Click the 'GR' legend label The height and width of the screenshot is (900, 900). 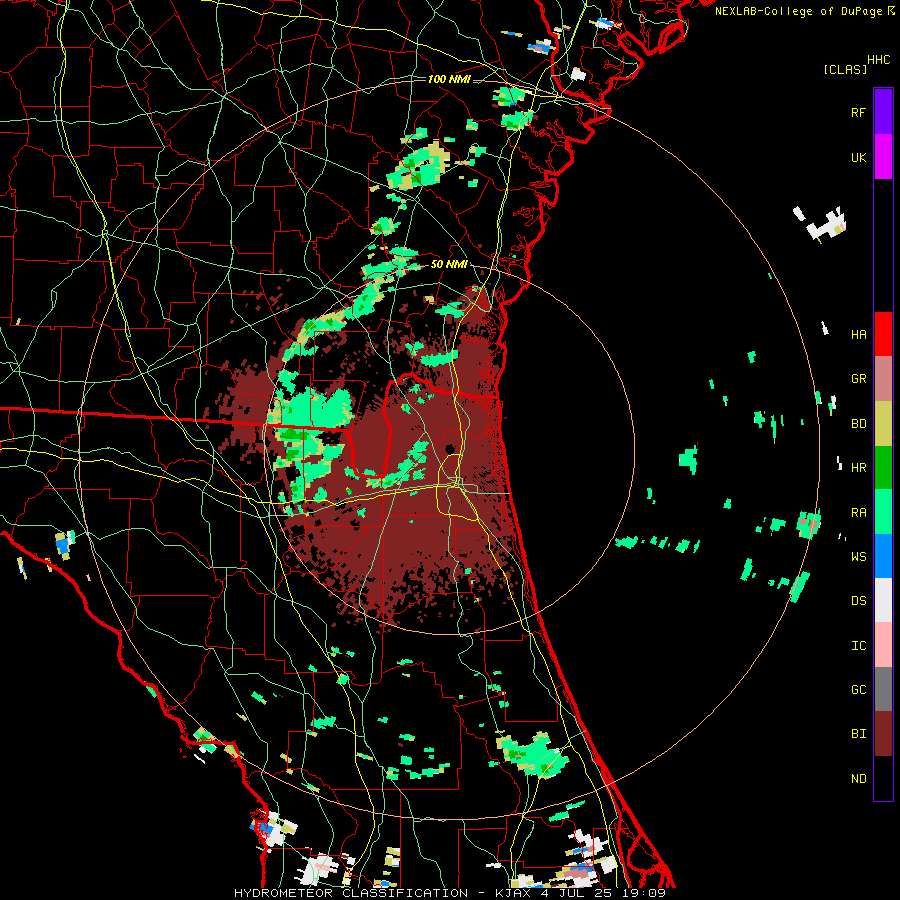tap(859, 379)
